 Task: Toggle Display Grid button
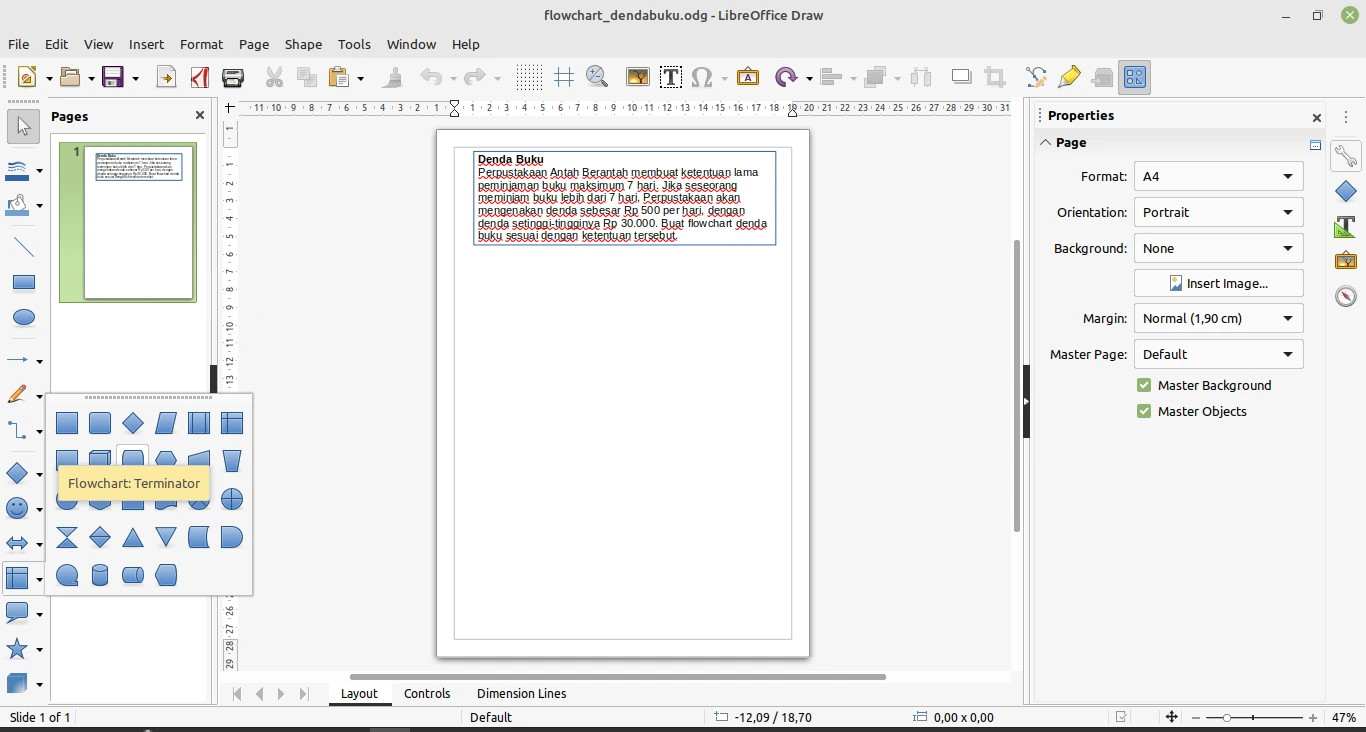point(530,77)
